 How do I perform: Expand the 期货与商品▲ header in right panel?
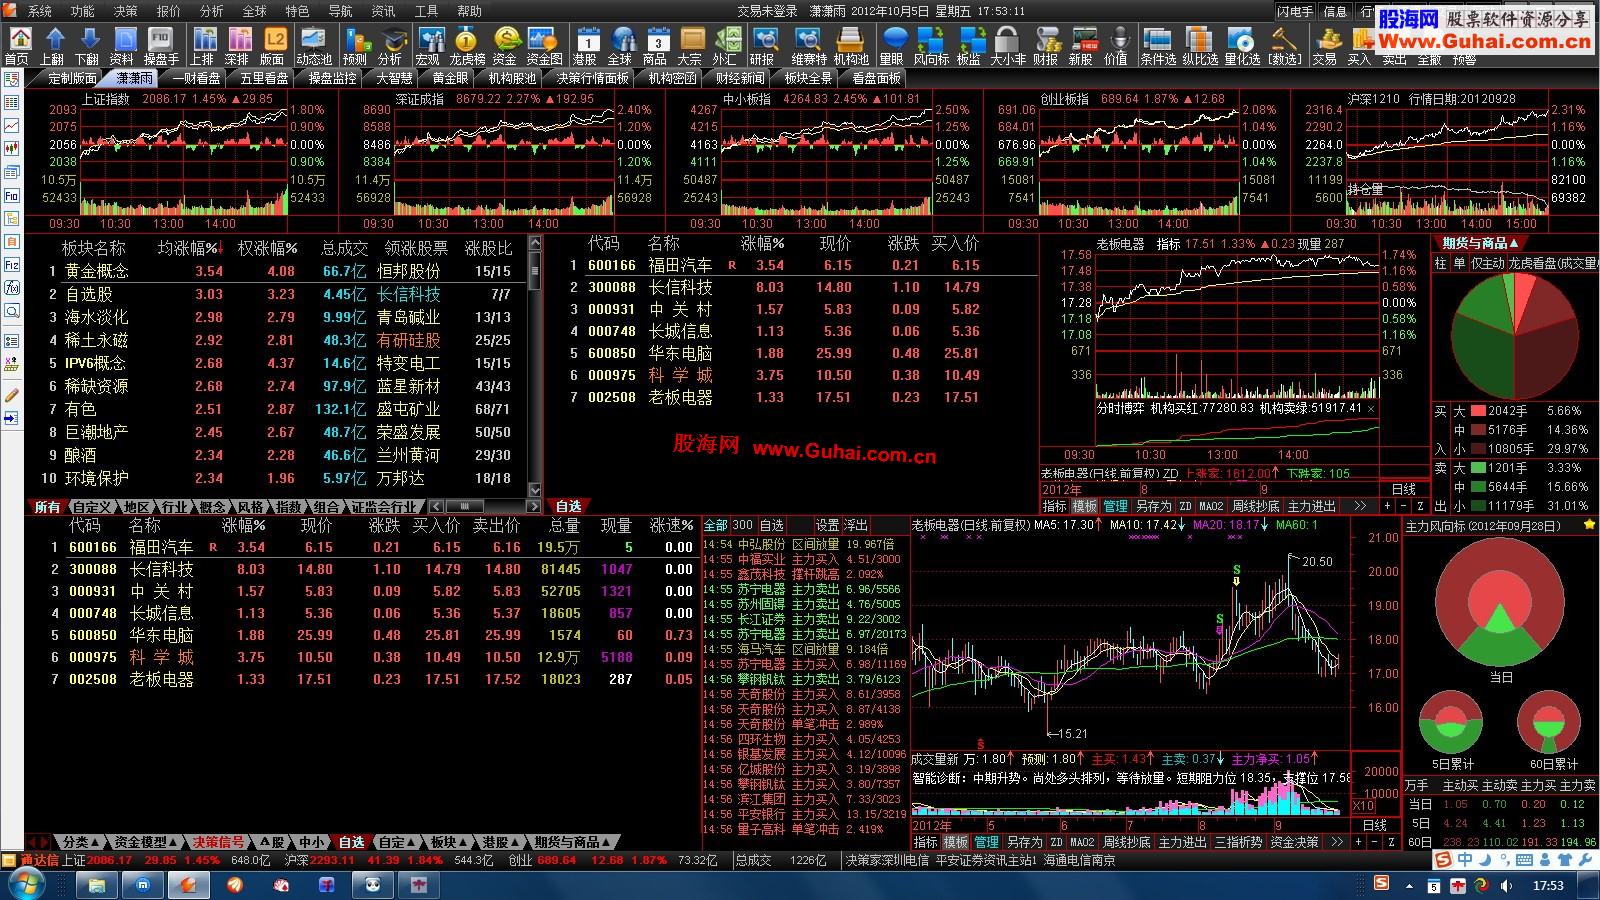[1480, 243]
